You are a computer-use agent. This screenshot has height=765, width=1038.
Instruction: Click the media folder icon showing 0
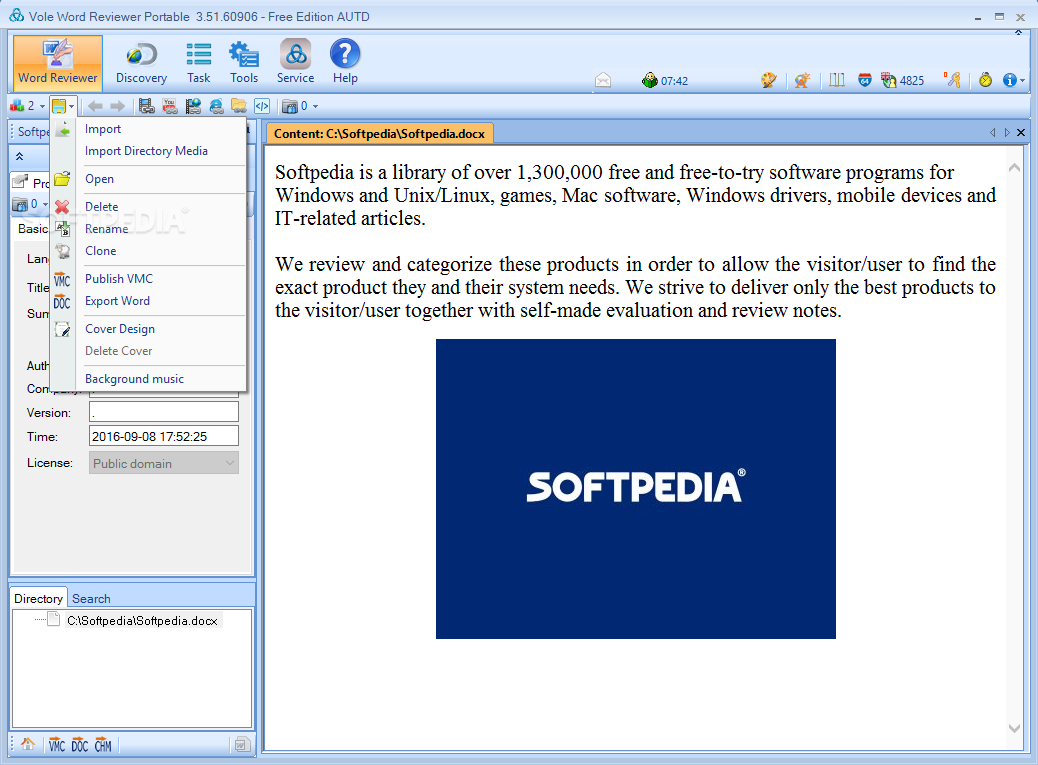coord(290,106)
